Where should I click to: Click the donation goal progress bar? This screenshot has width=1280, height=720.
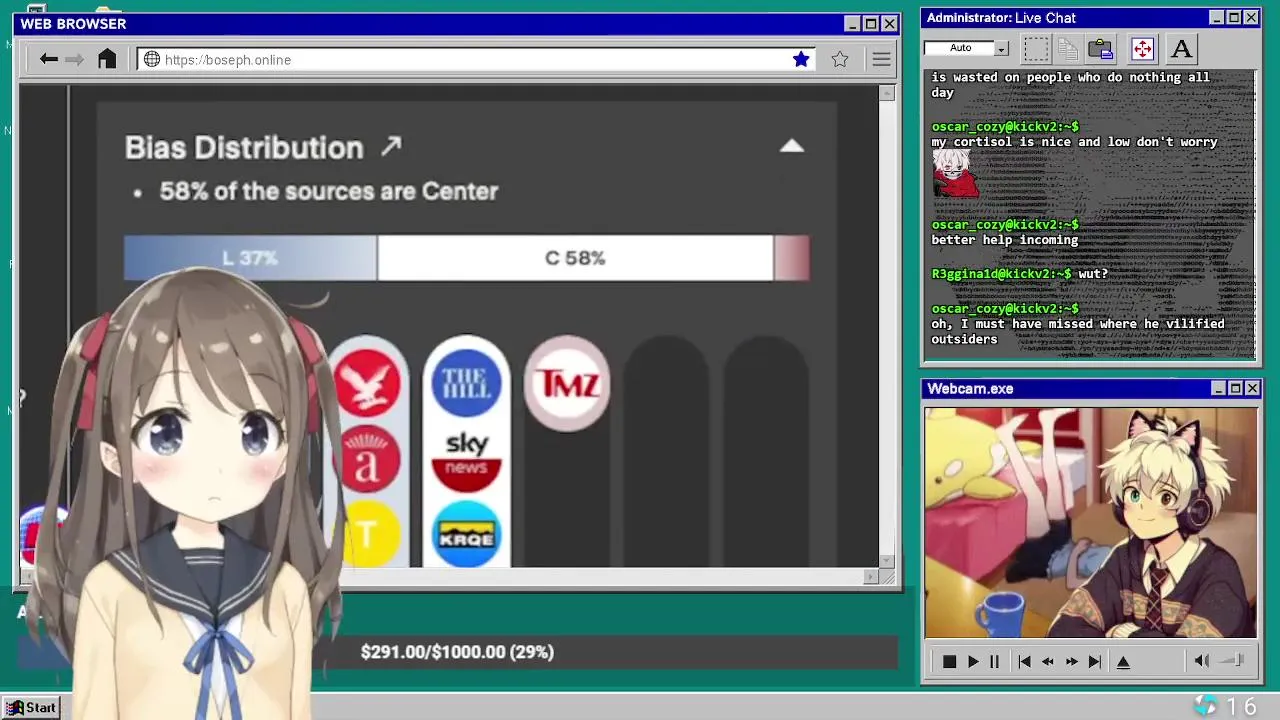[x=457, y=652]
